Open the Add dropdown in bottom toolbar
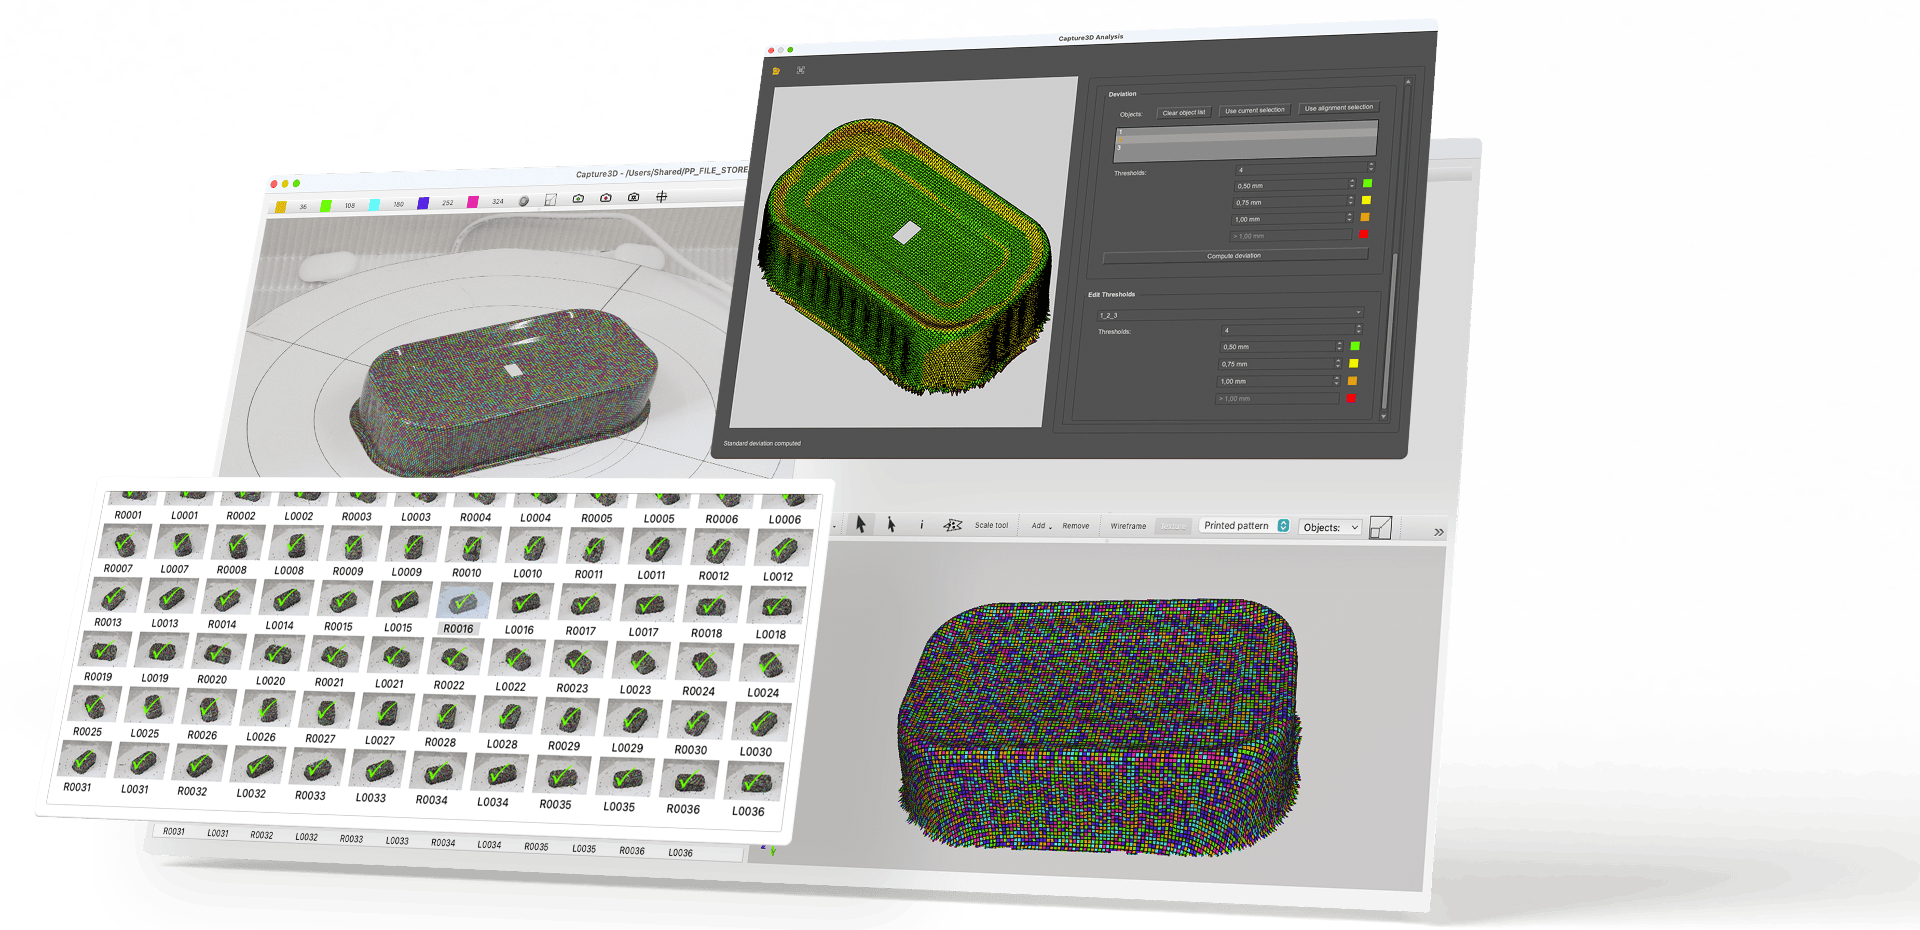Viewport: 1920px width, 930px height. pyautogui.click(x=1041, y=525)
